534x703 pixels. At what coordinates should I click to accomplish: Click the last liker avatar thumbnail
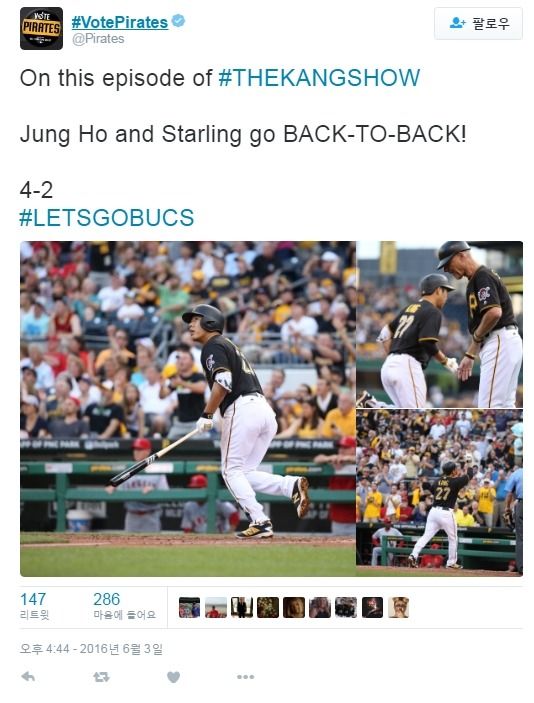point(399,608)
